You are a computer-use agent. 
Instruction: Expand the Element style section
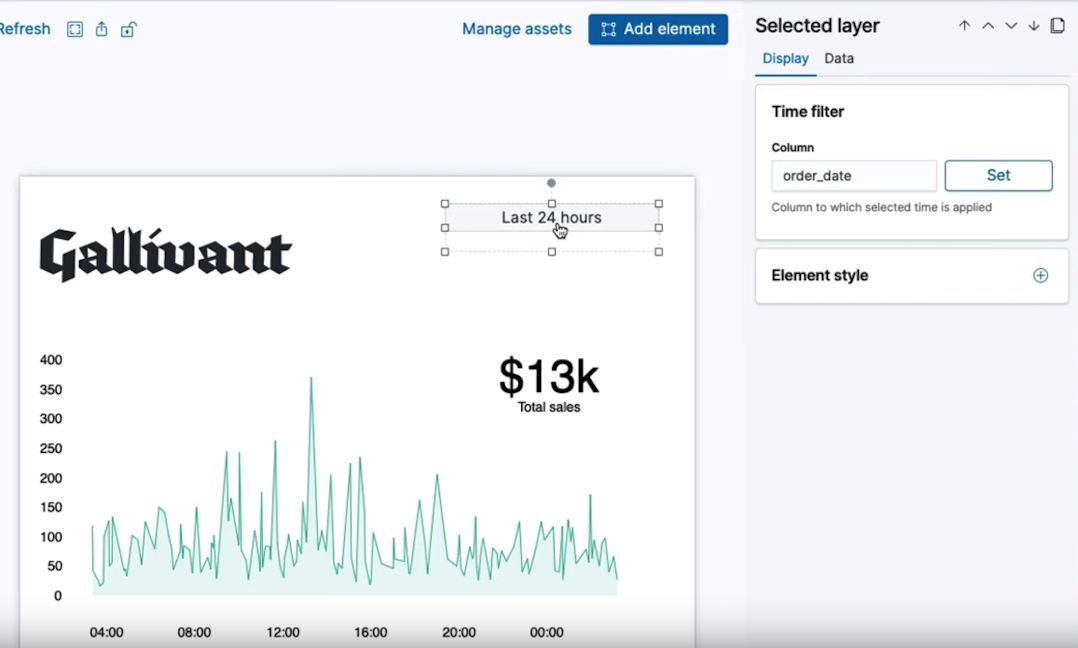1040,276
